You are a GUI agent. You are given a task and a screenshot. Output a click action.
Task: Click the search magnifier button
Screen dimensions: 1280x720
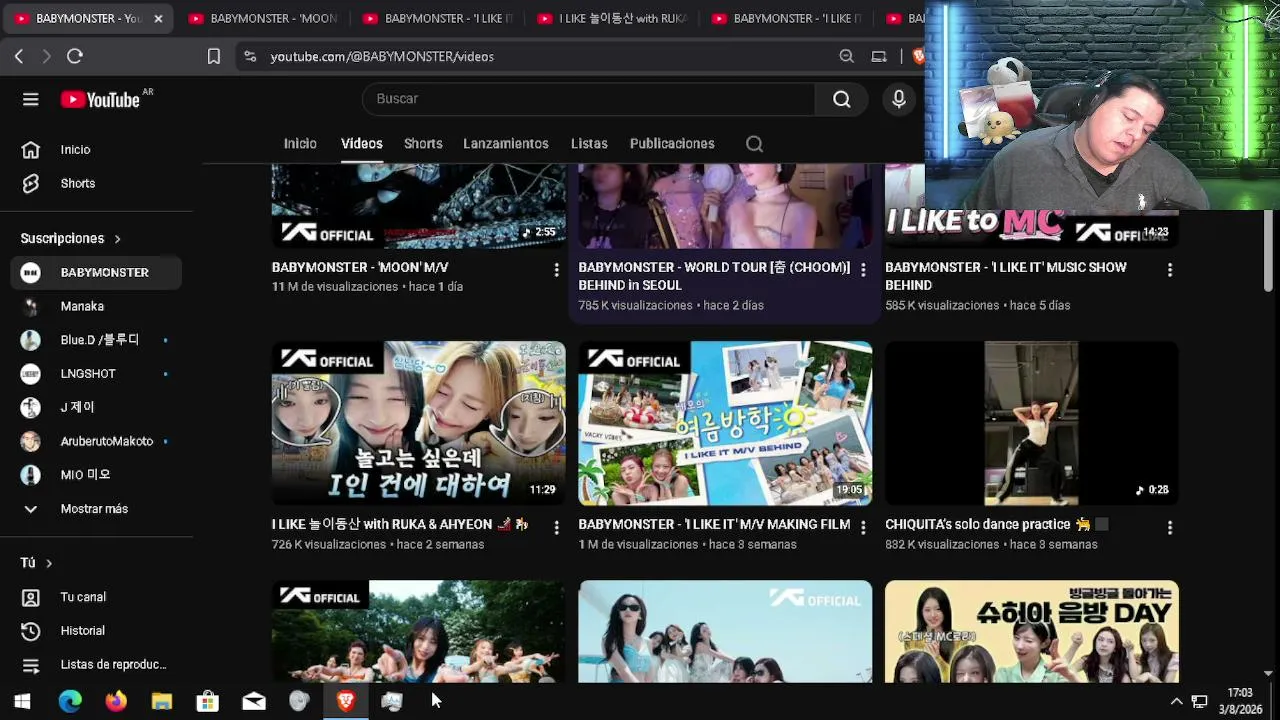click(x=841, y=99)
